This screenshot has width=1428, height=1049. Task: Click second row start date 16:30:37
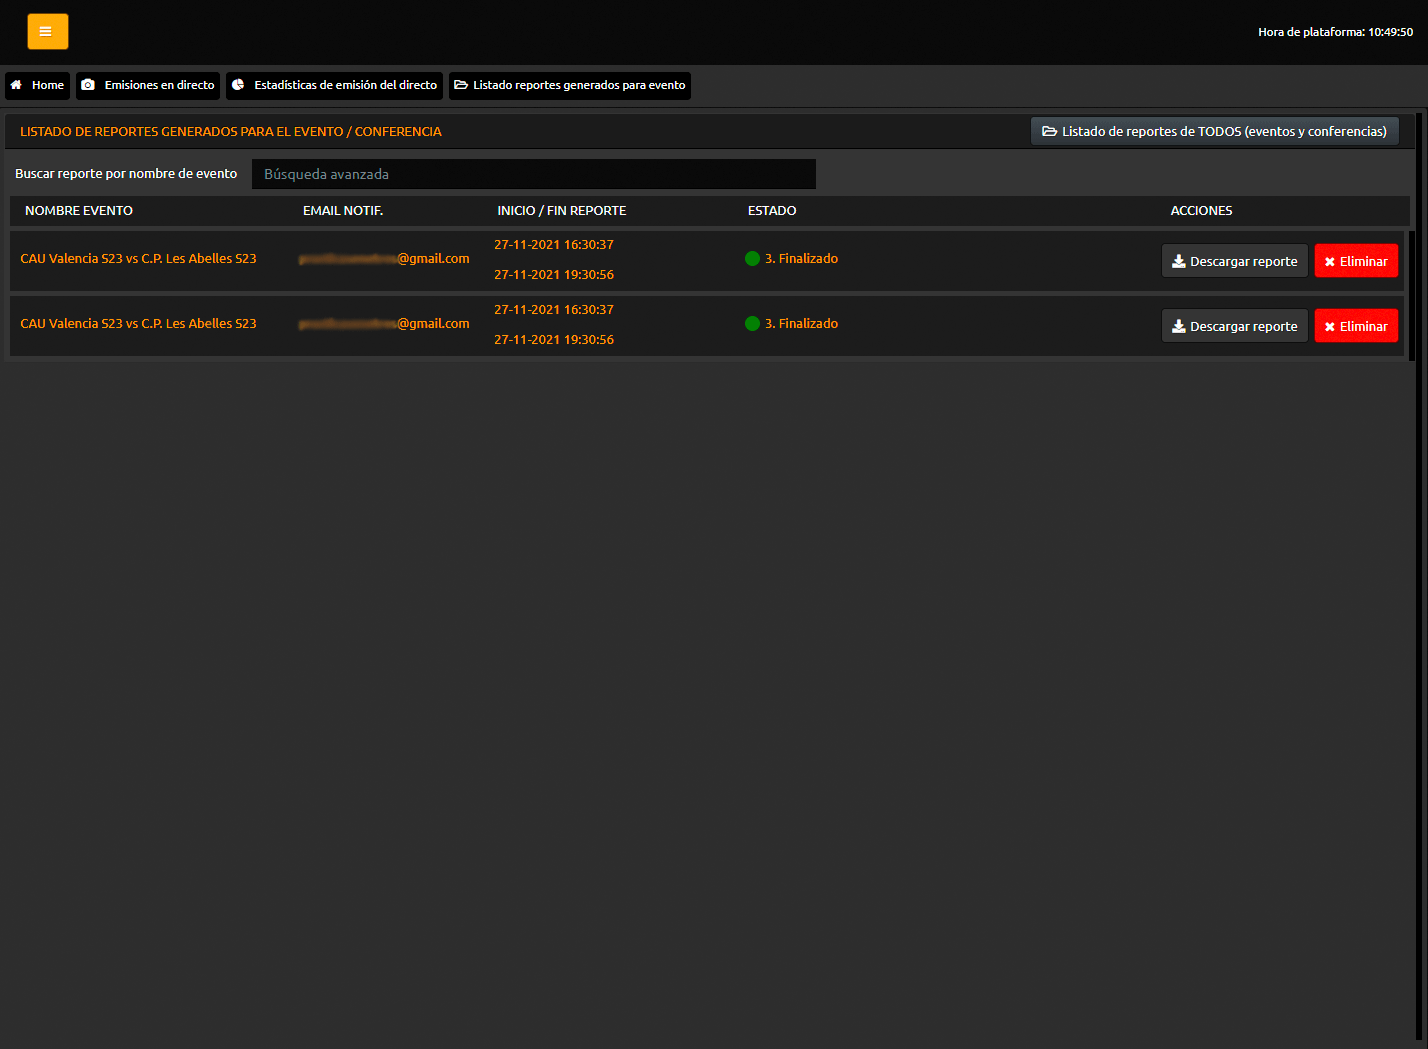(x=554, y=309)
